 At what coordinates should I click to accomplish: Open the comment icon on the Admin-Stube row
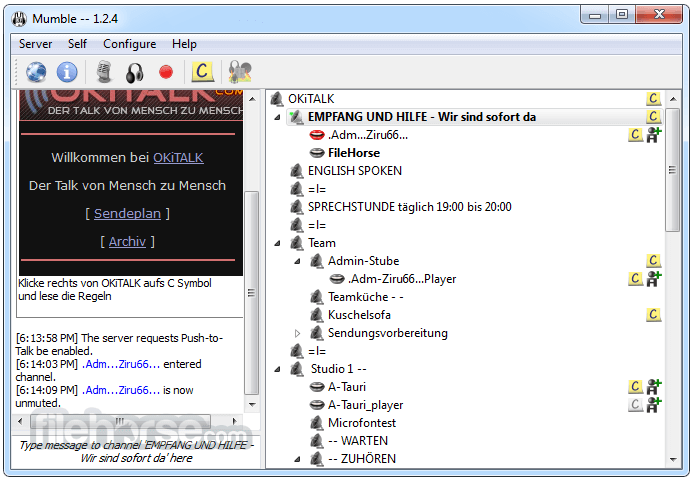click(x=654, y=261)
